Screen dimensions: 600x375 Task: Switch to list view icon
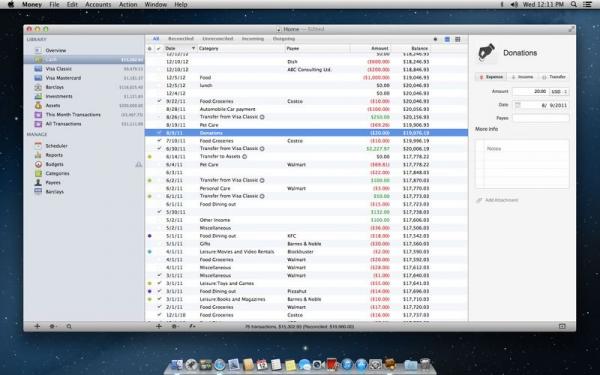(x=447, y=39)
